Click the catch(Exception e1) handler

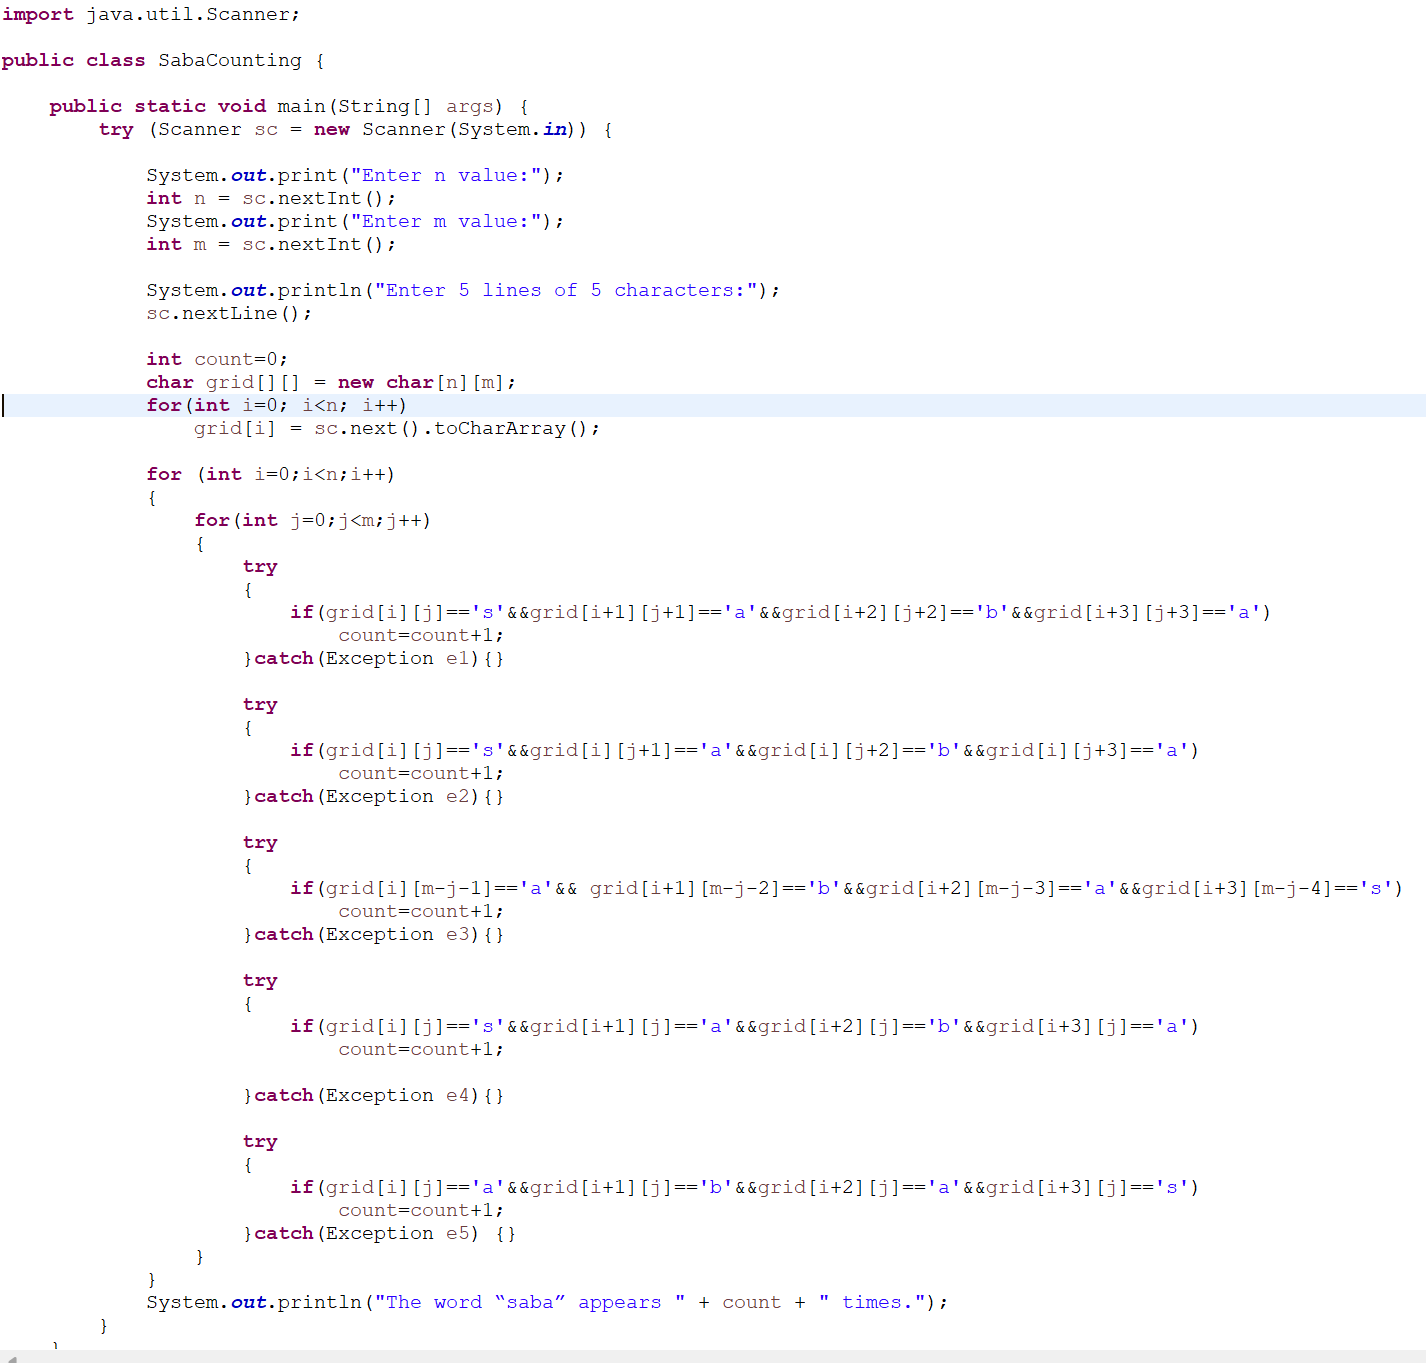tap(370, 658)
